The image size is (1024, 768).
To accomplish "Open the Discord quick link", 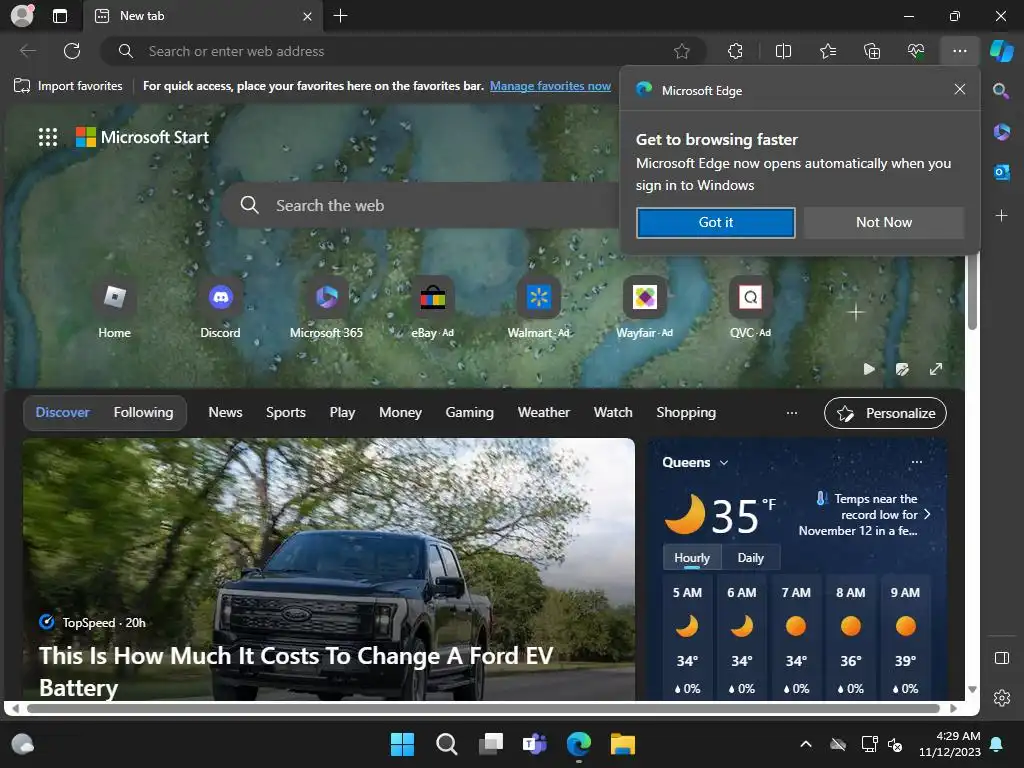I will [220, 308].
